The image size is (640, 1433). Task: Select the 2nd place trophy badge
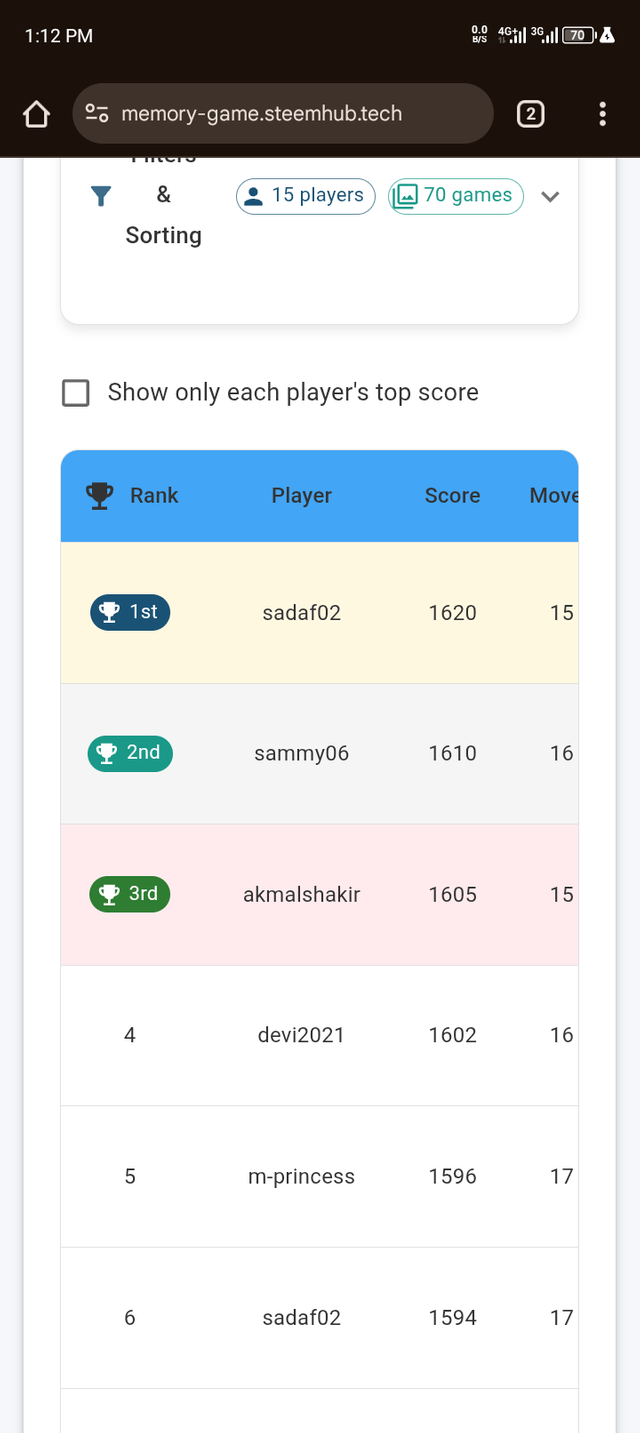pyautogui.click(x=130, y=753)
